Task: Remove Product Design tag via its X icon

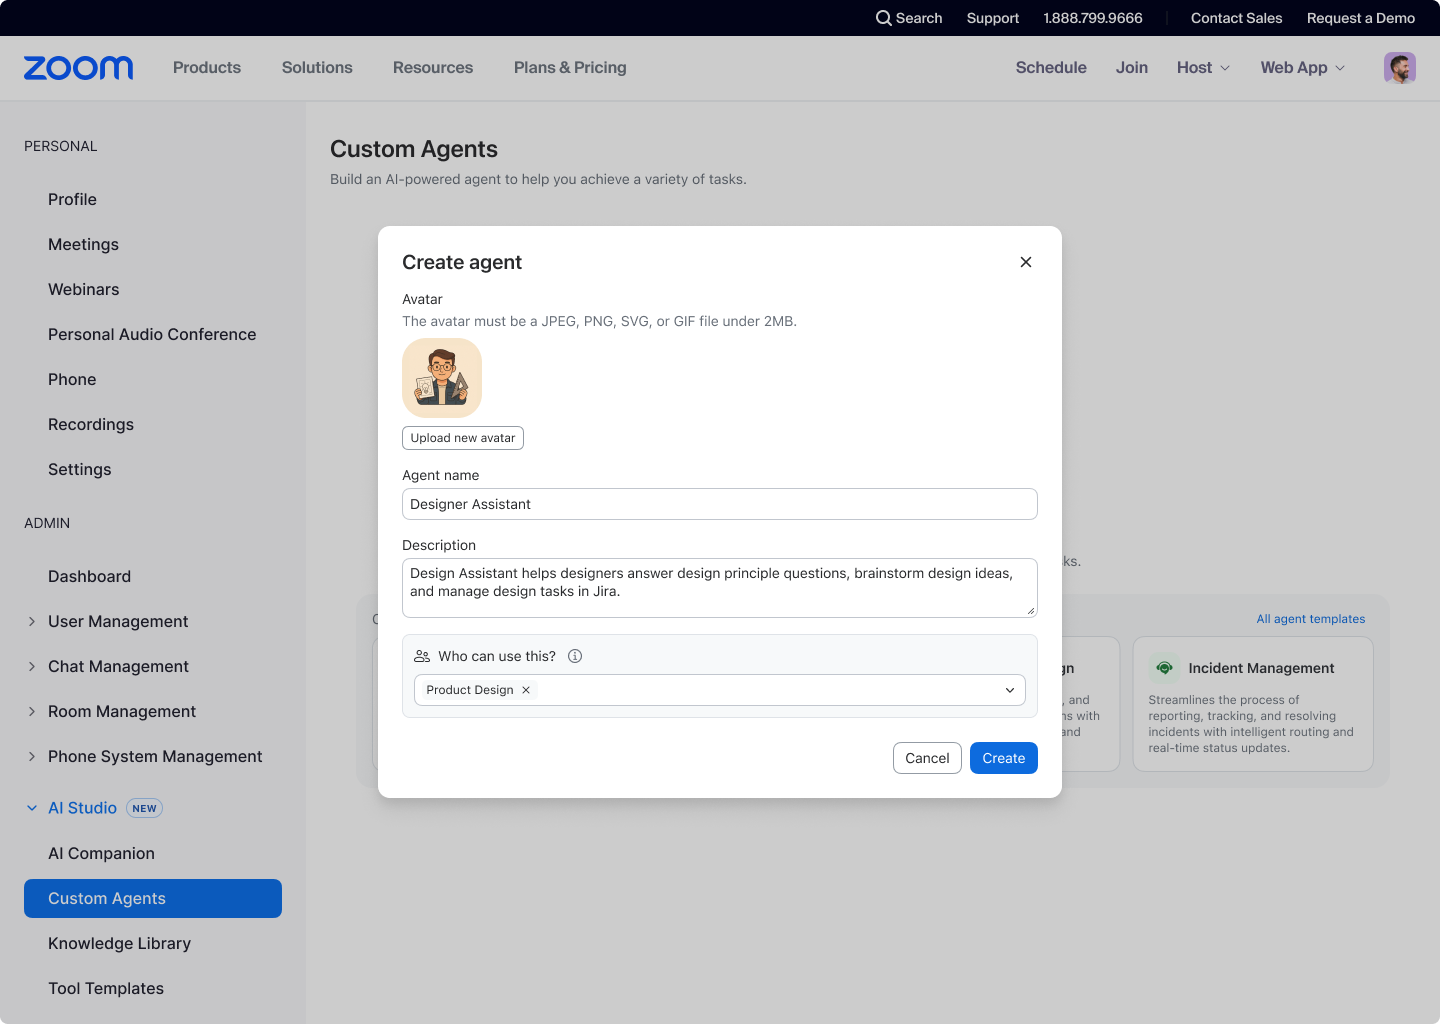Action: point(526,690)
